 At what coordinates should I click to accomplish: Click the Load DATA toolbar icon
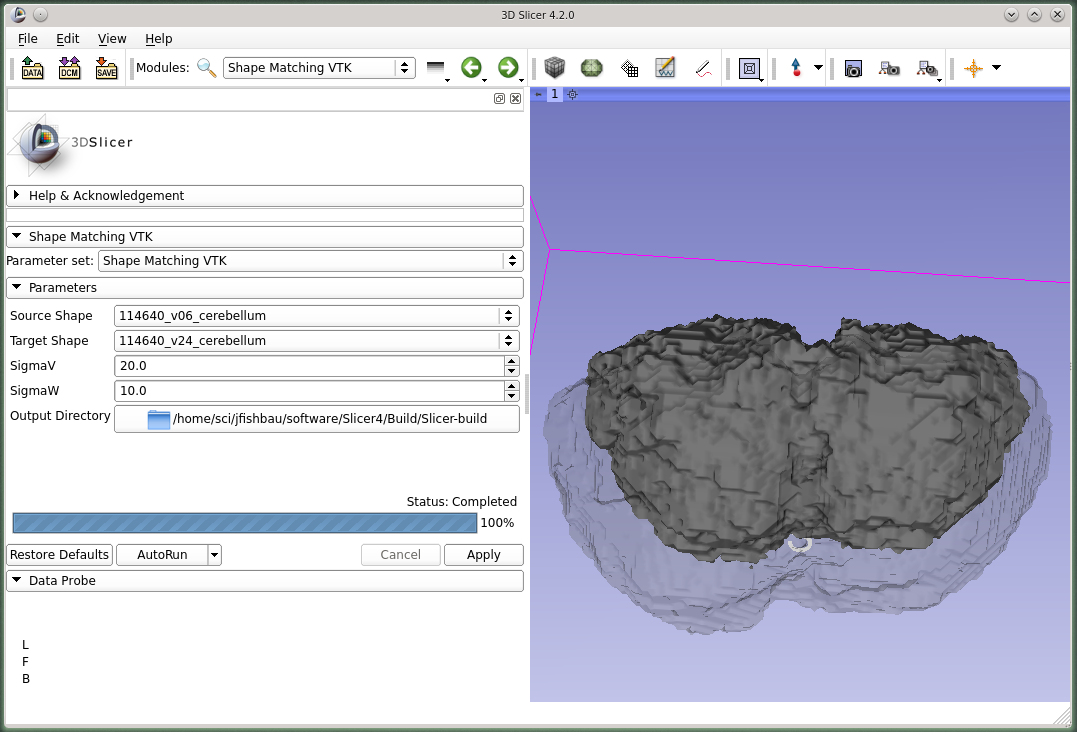[x=33, y=68]
